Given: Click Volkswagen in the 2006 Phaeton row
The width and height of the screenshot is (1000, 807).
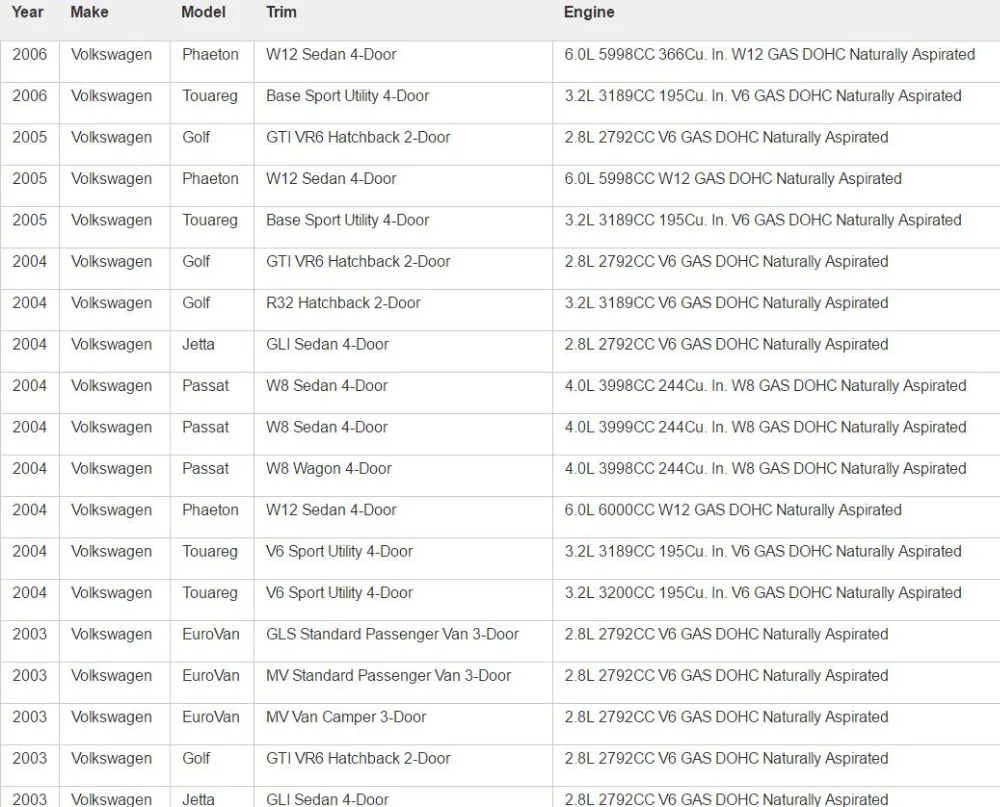Looking at the screenshot, I should (112, 55).
